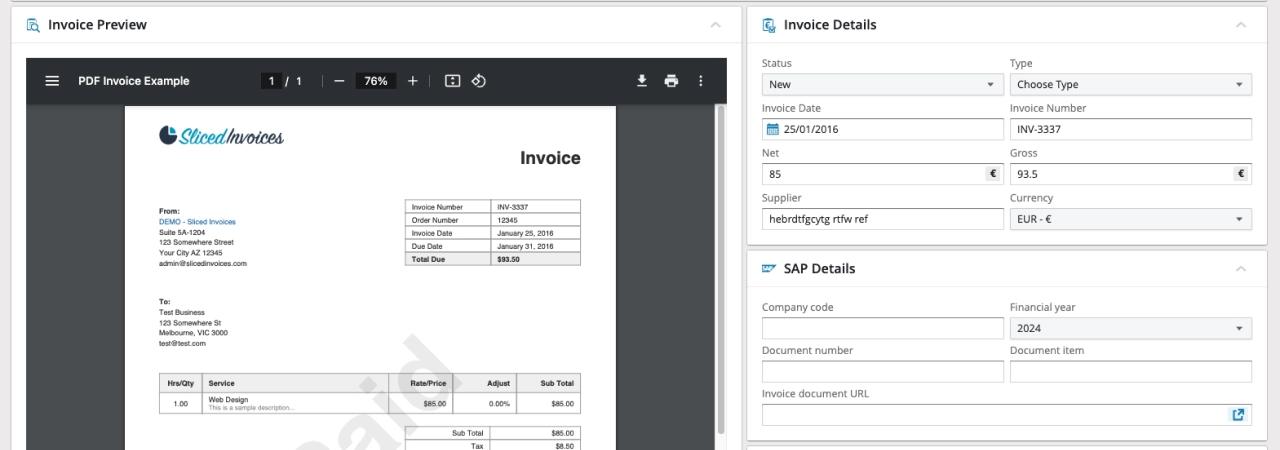Zoom out the PDF with minus button
Viewport: 1280px width, 450px height.
click(x=339, y=81)
